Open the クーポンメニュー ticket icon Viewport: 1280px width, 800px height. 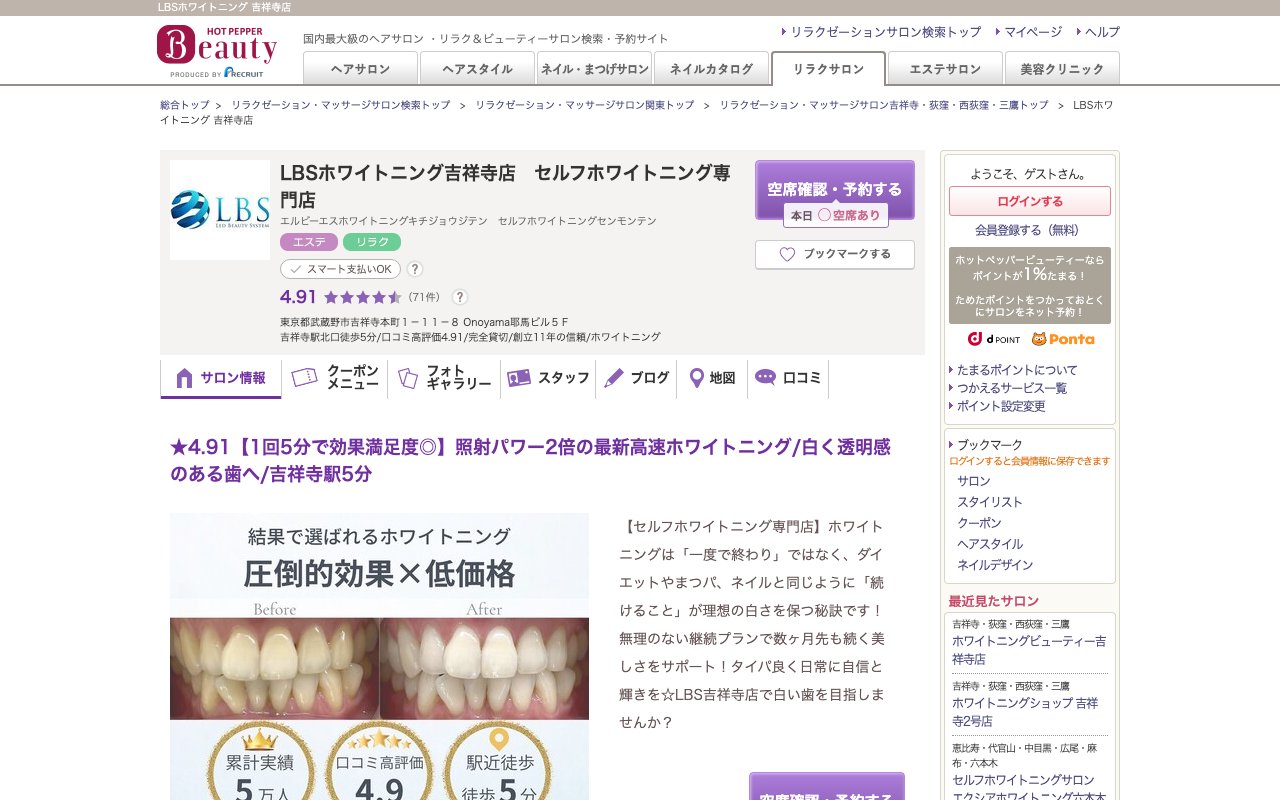[305, 377]
